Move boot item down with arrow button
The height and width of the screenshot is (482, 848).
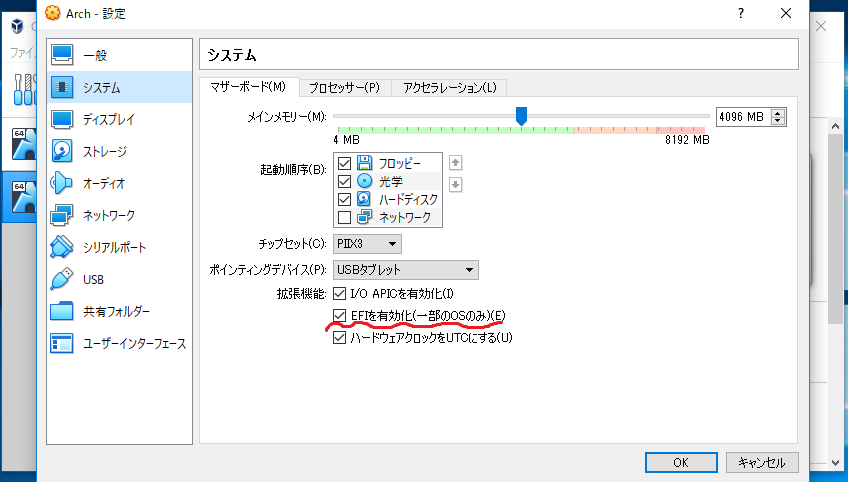click(455, 184)
